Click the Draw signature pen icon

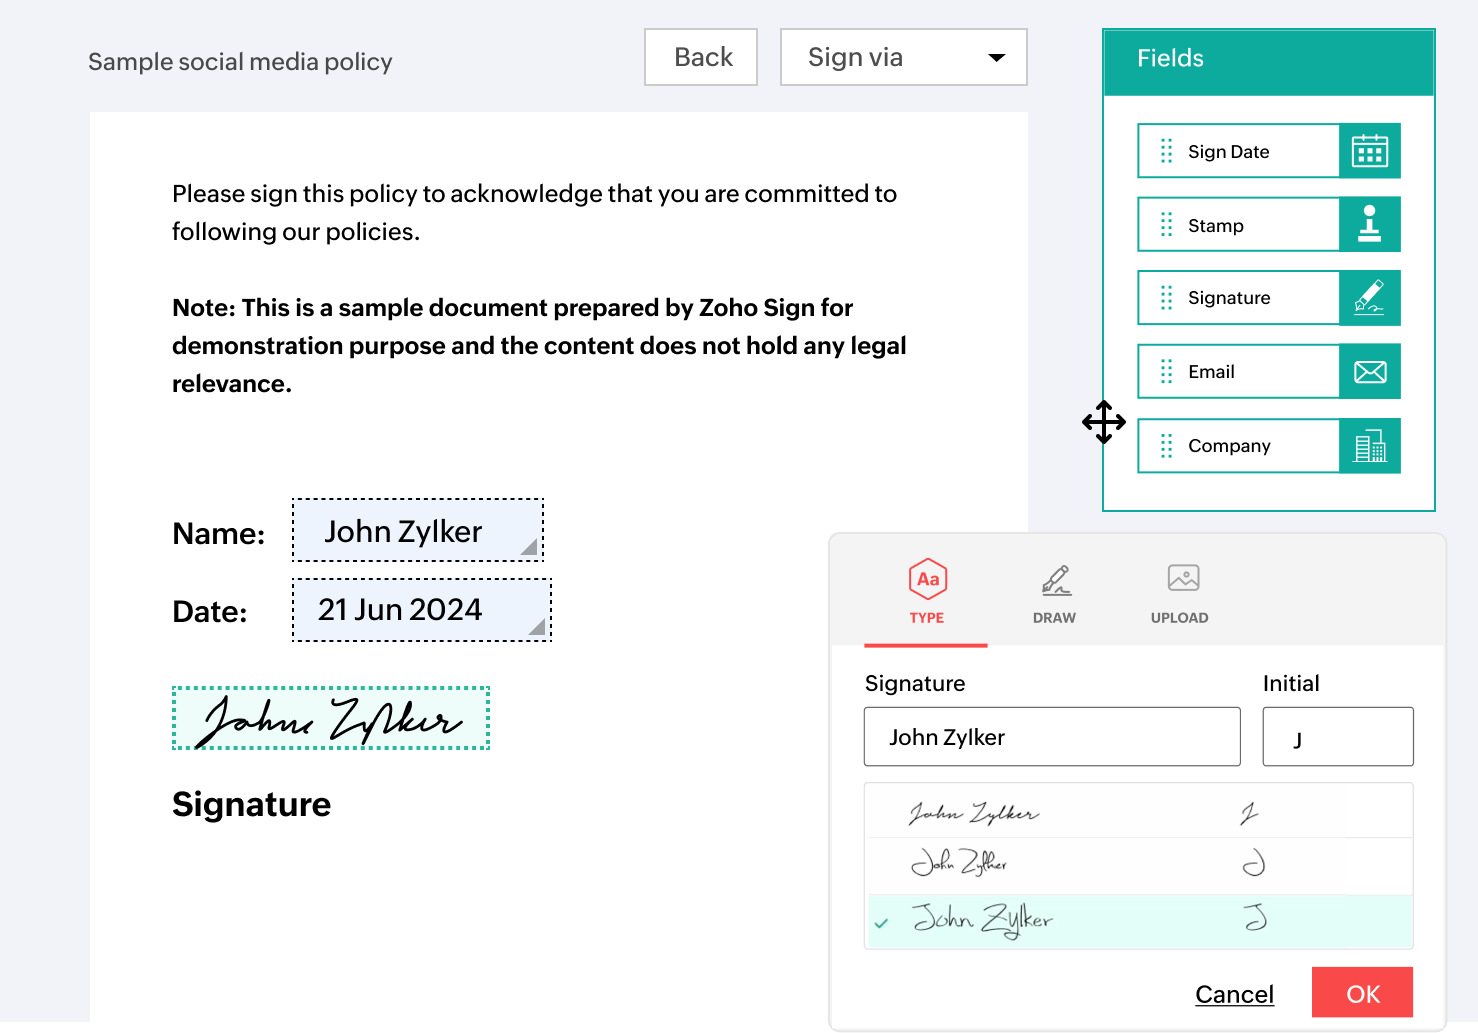coord(1054,580)
